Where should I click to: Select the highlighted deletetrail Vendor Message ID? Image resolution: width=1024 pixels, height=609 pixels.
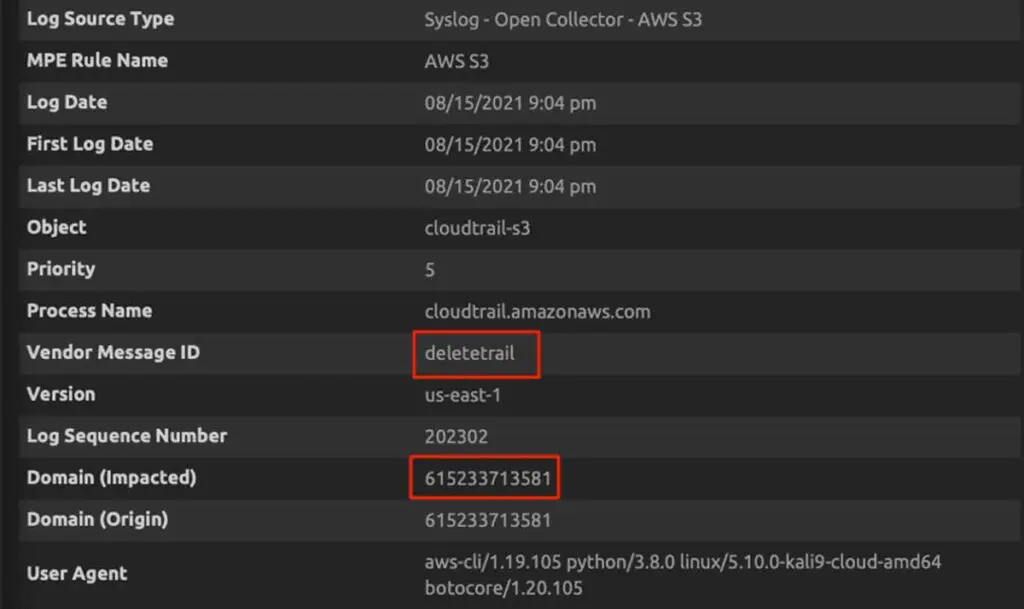tap(475, 353)
